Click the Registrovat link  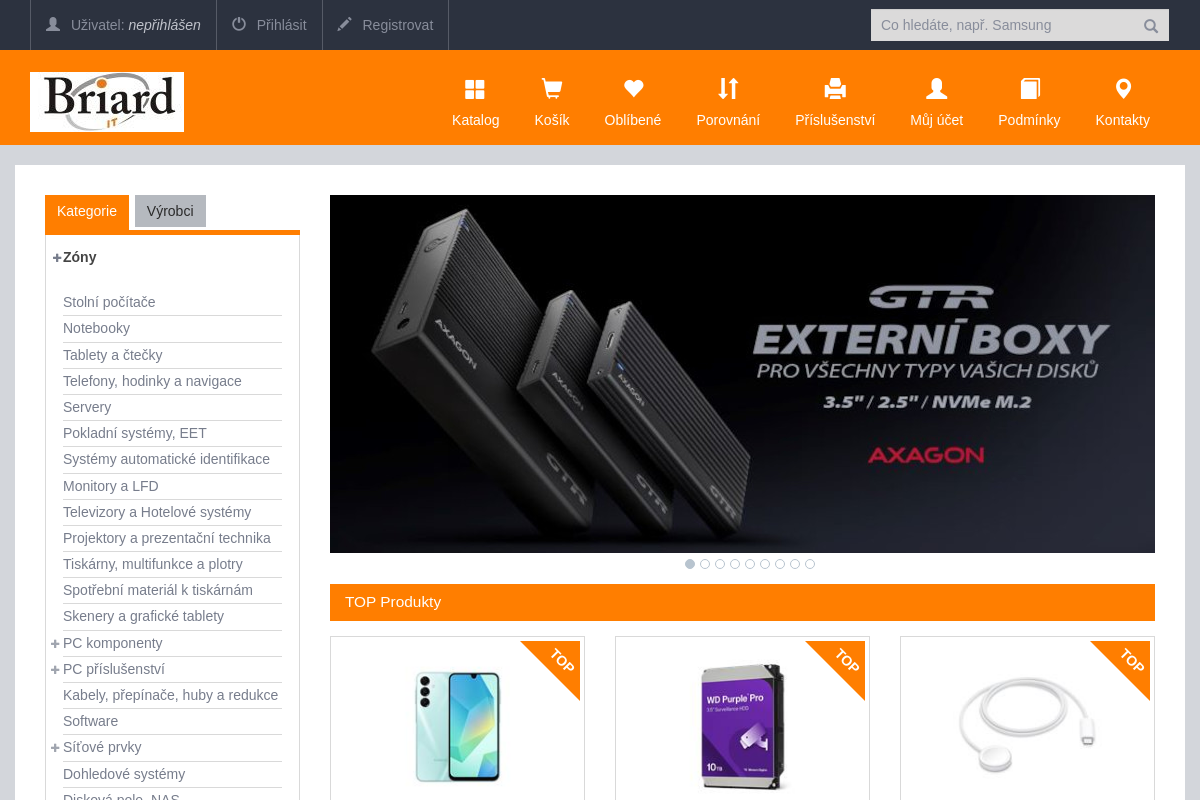(x=386, y=25)
